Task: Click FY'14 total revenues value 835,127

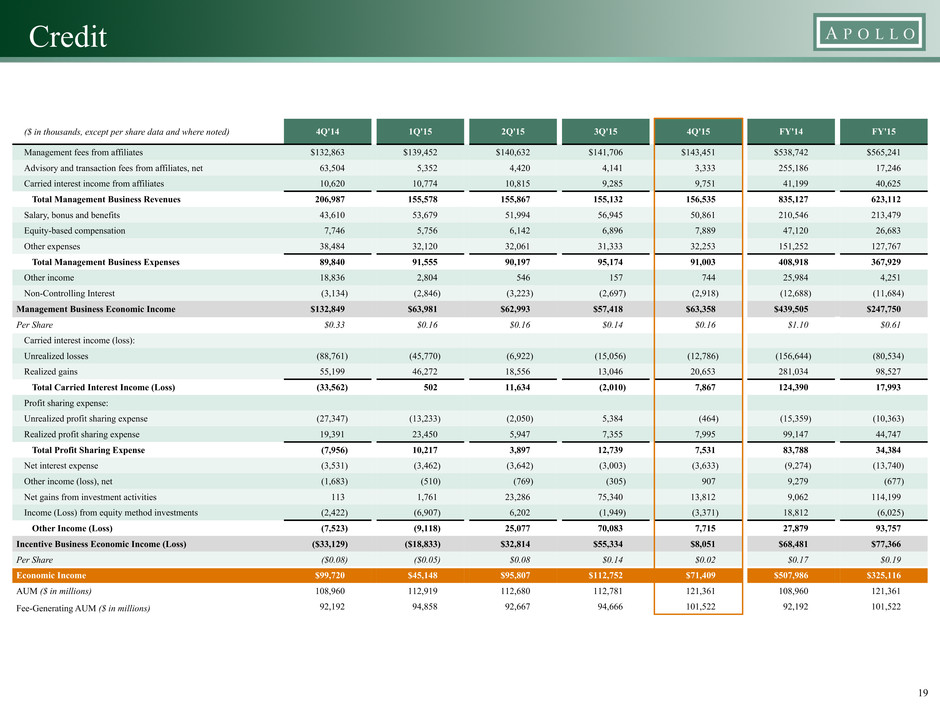Action: tap(793, 200)
